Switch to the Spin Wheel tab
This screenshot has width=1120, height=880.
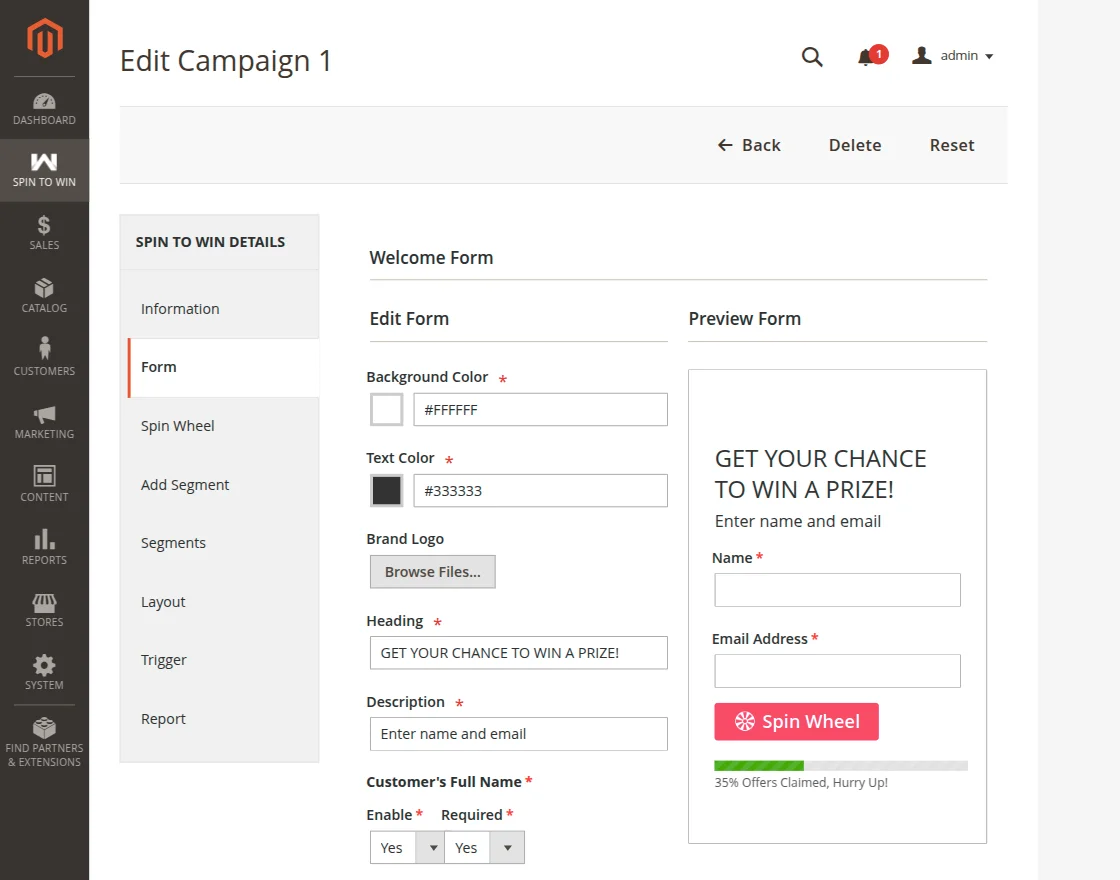[x=178, y=426]
